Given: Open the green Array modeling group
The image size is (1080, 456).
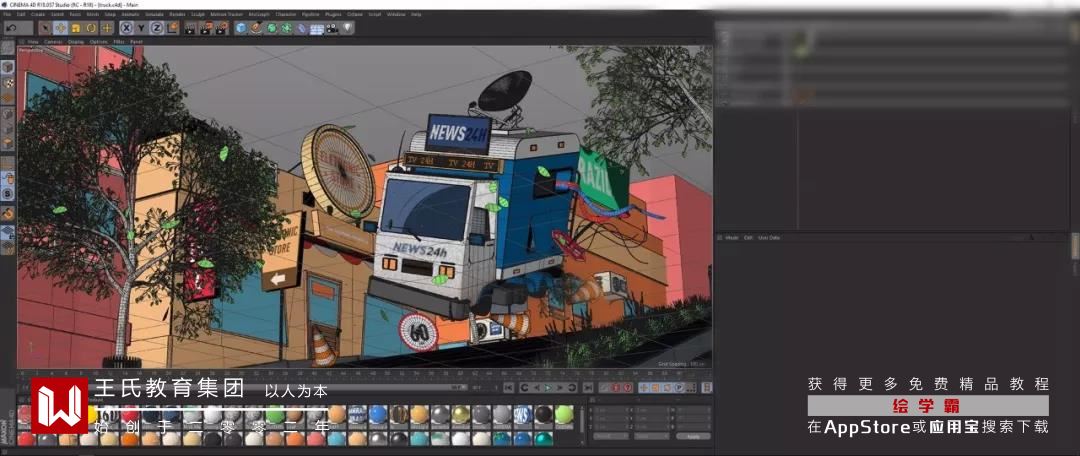Looking at the screenshot, I should point(287,28).
